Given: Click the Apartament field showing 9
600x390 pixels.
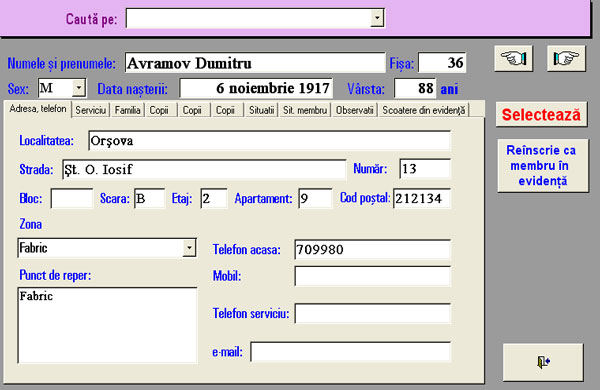Looking at the screenshot, I should (x=315, y=198).
